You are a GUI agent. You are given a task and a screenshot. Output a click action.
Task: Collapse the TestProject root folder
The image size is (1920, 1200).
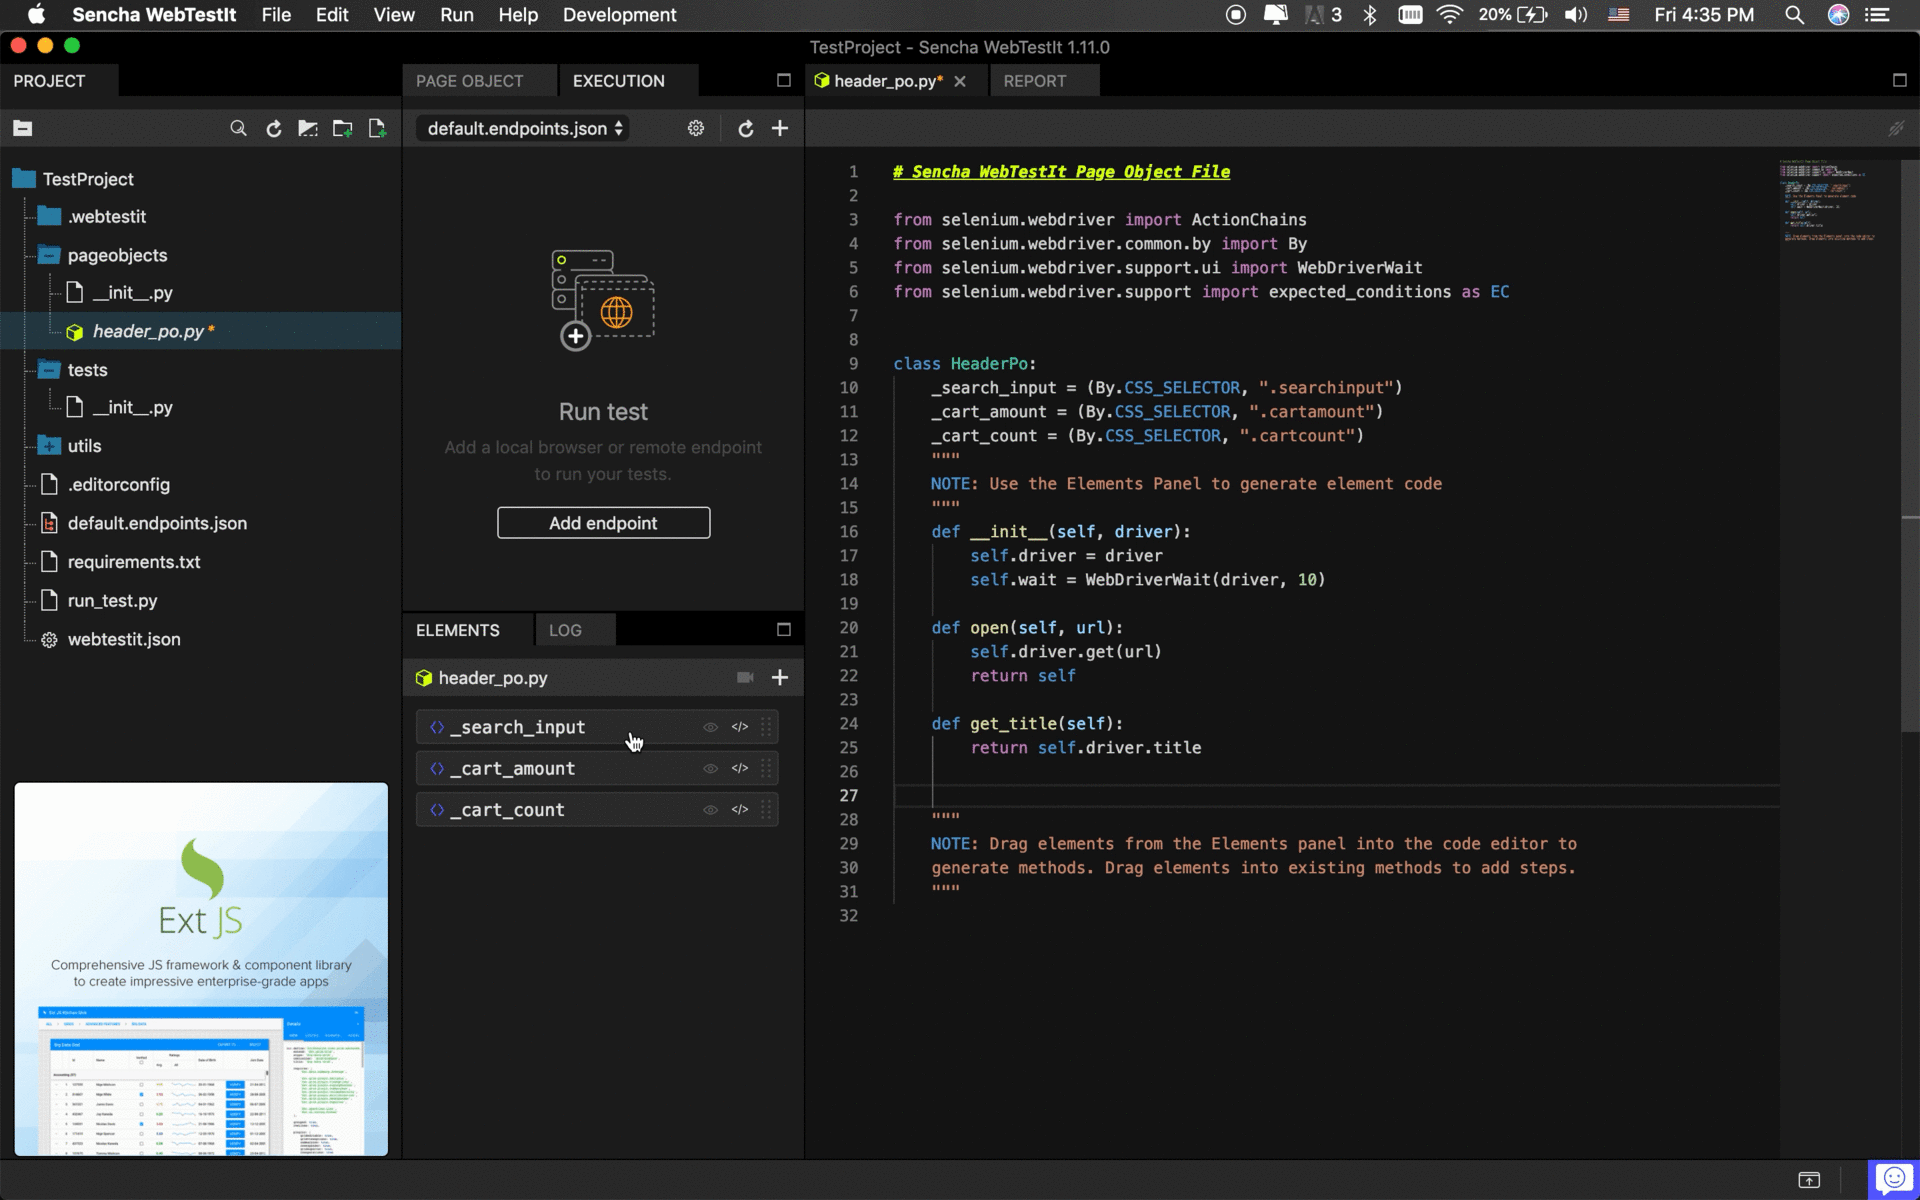point(24,179)
